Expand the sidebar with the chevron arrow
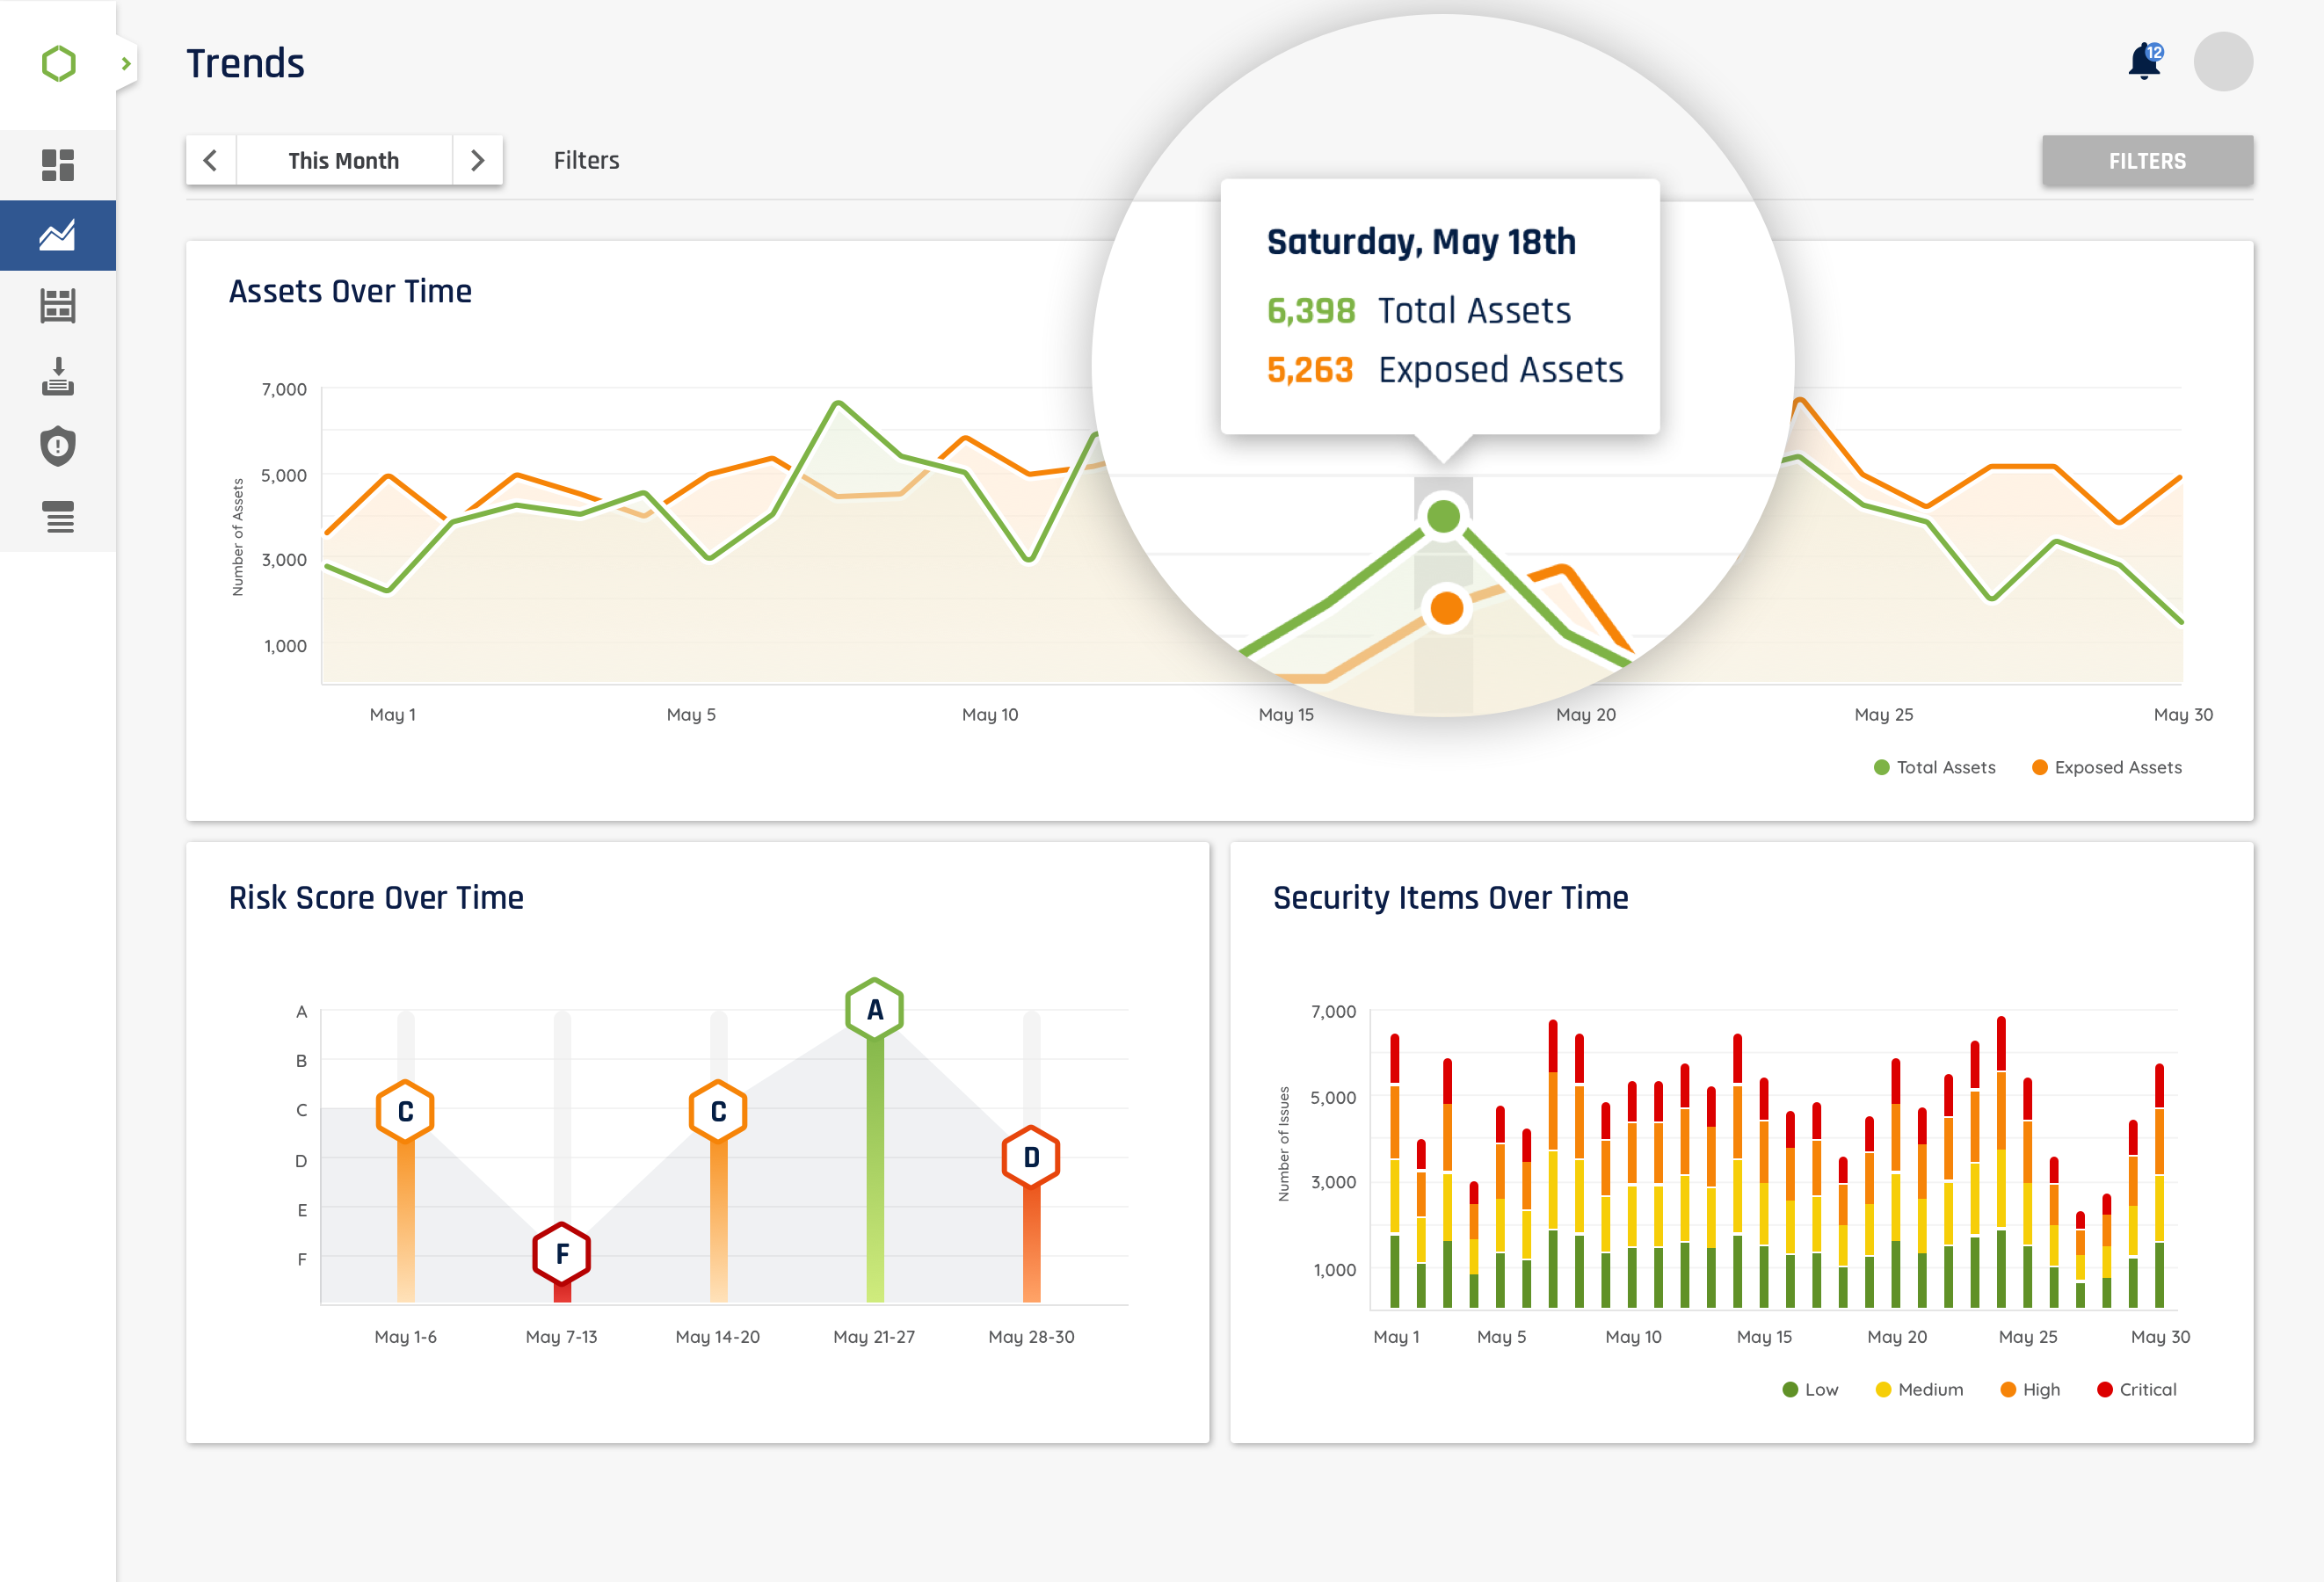2324x1582 pixels. 126,64
